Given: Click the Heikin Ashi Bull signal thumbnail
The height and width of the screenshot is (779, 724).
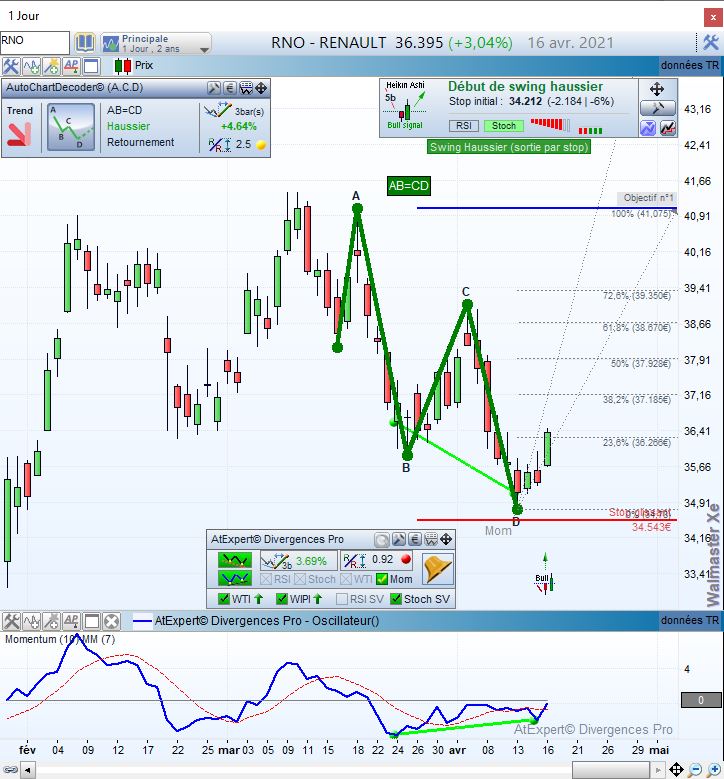Looking at the screenshot, I should point(405,105).
